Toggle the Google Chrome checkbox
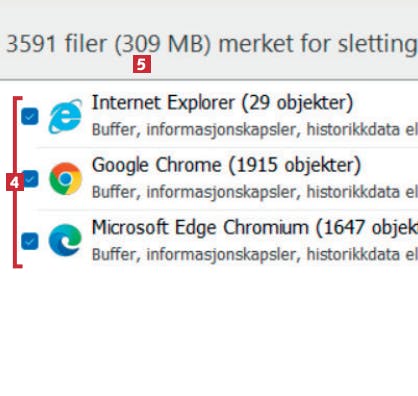Image resolution: width=418 pixels, height=396 pixels. tap(31, 179)
